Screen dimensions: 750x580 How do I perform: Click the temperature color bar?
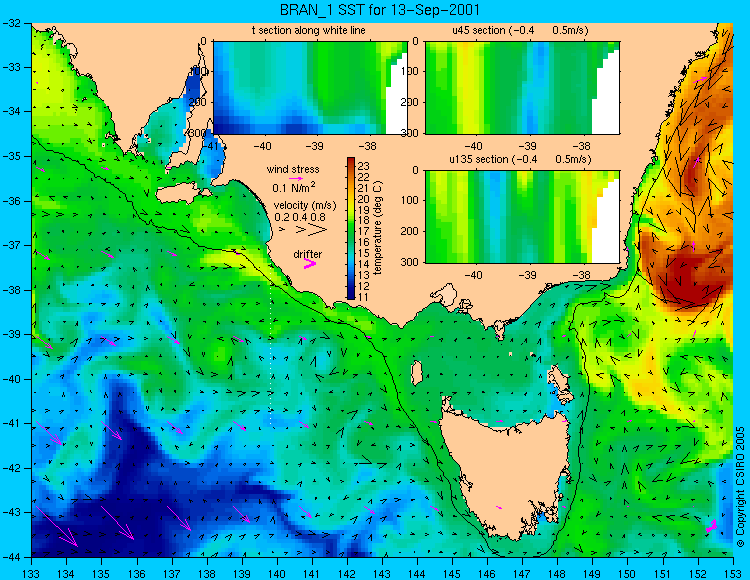coord(351,228)
